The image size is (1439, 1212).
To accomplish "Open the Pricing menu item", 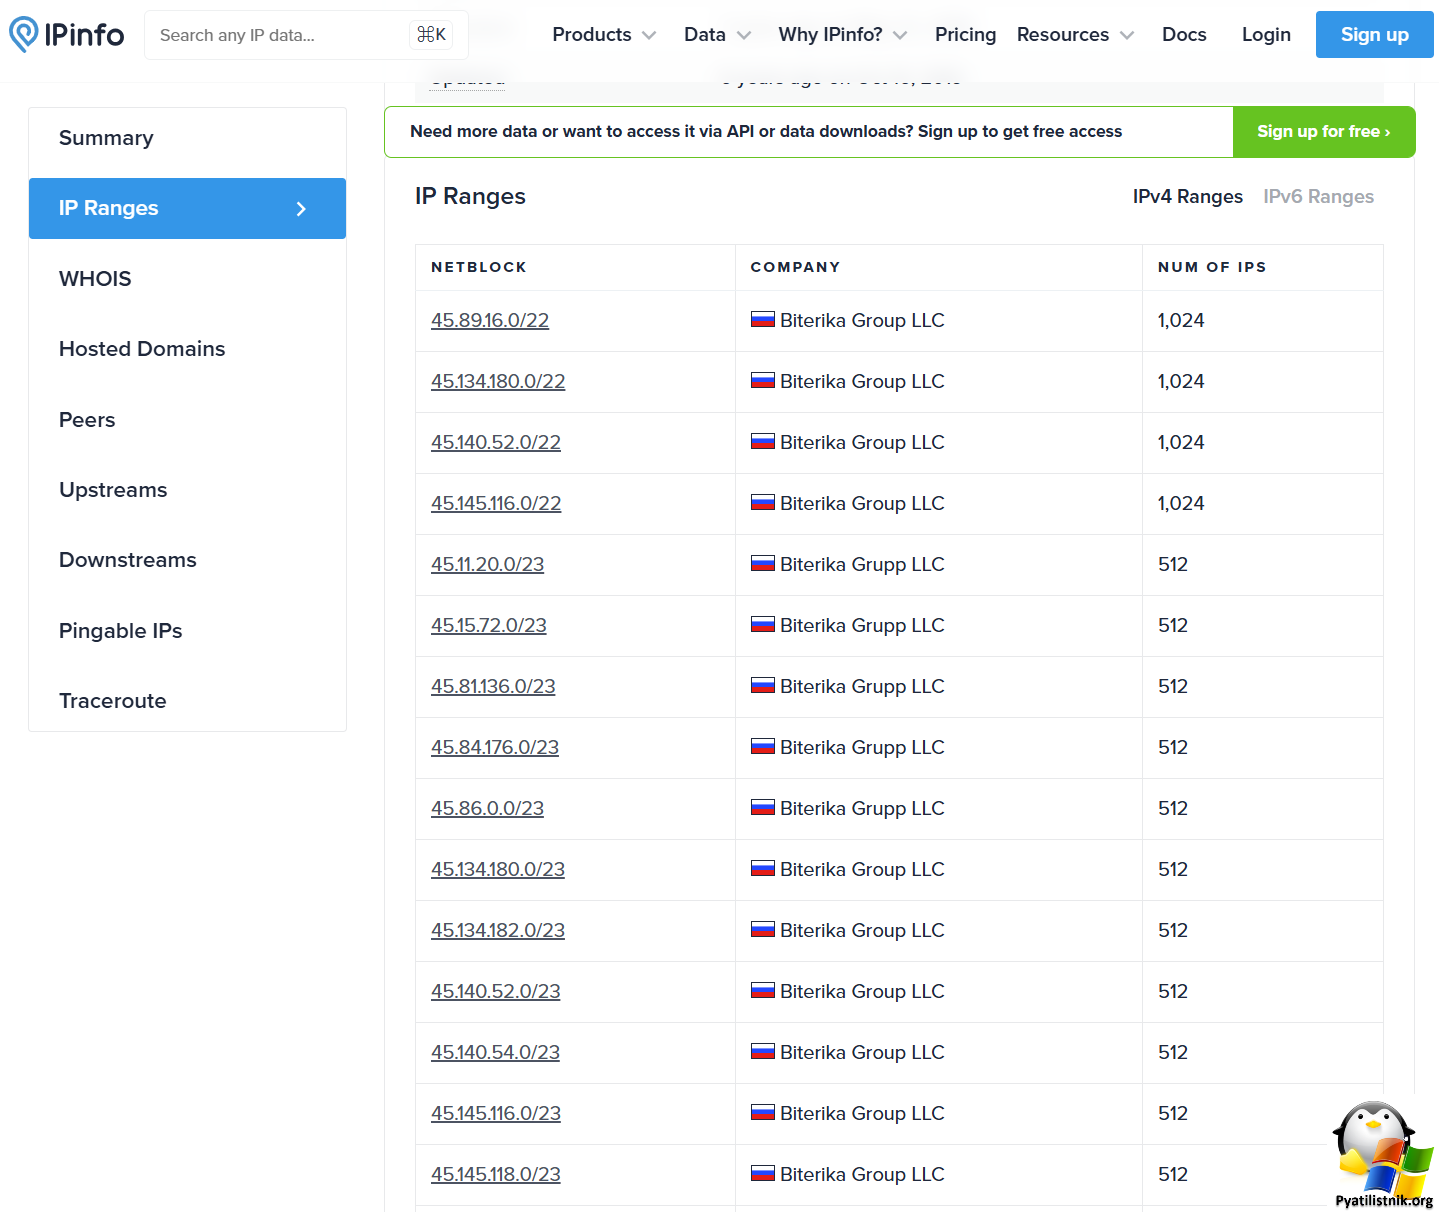I will pyautogui.click(x=964, y=33).
